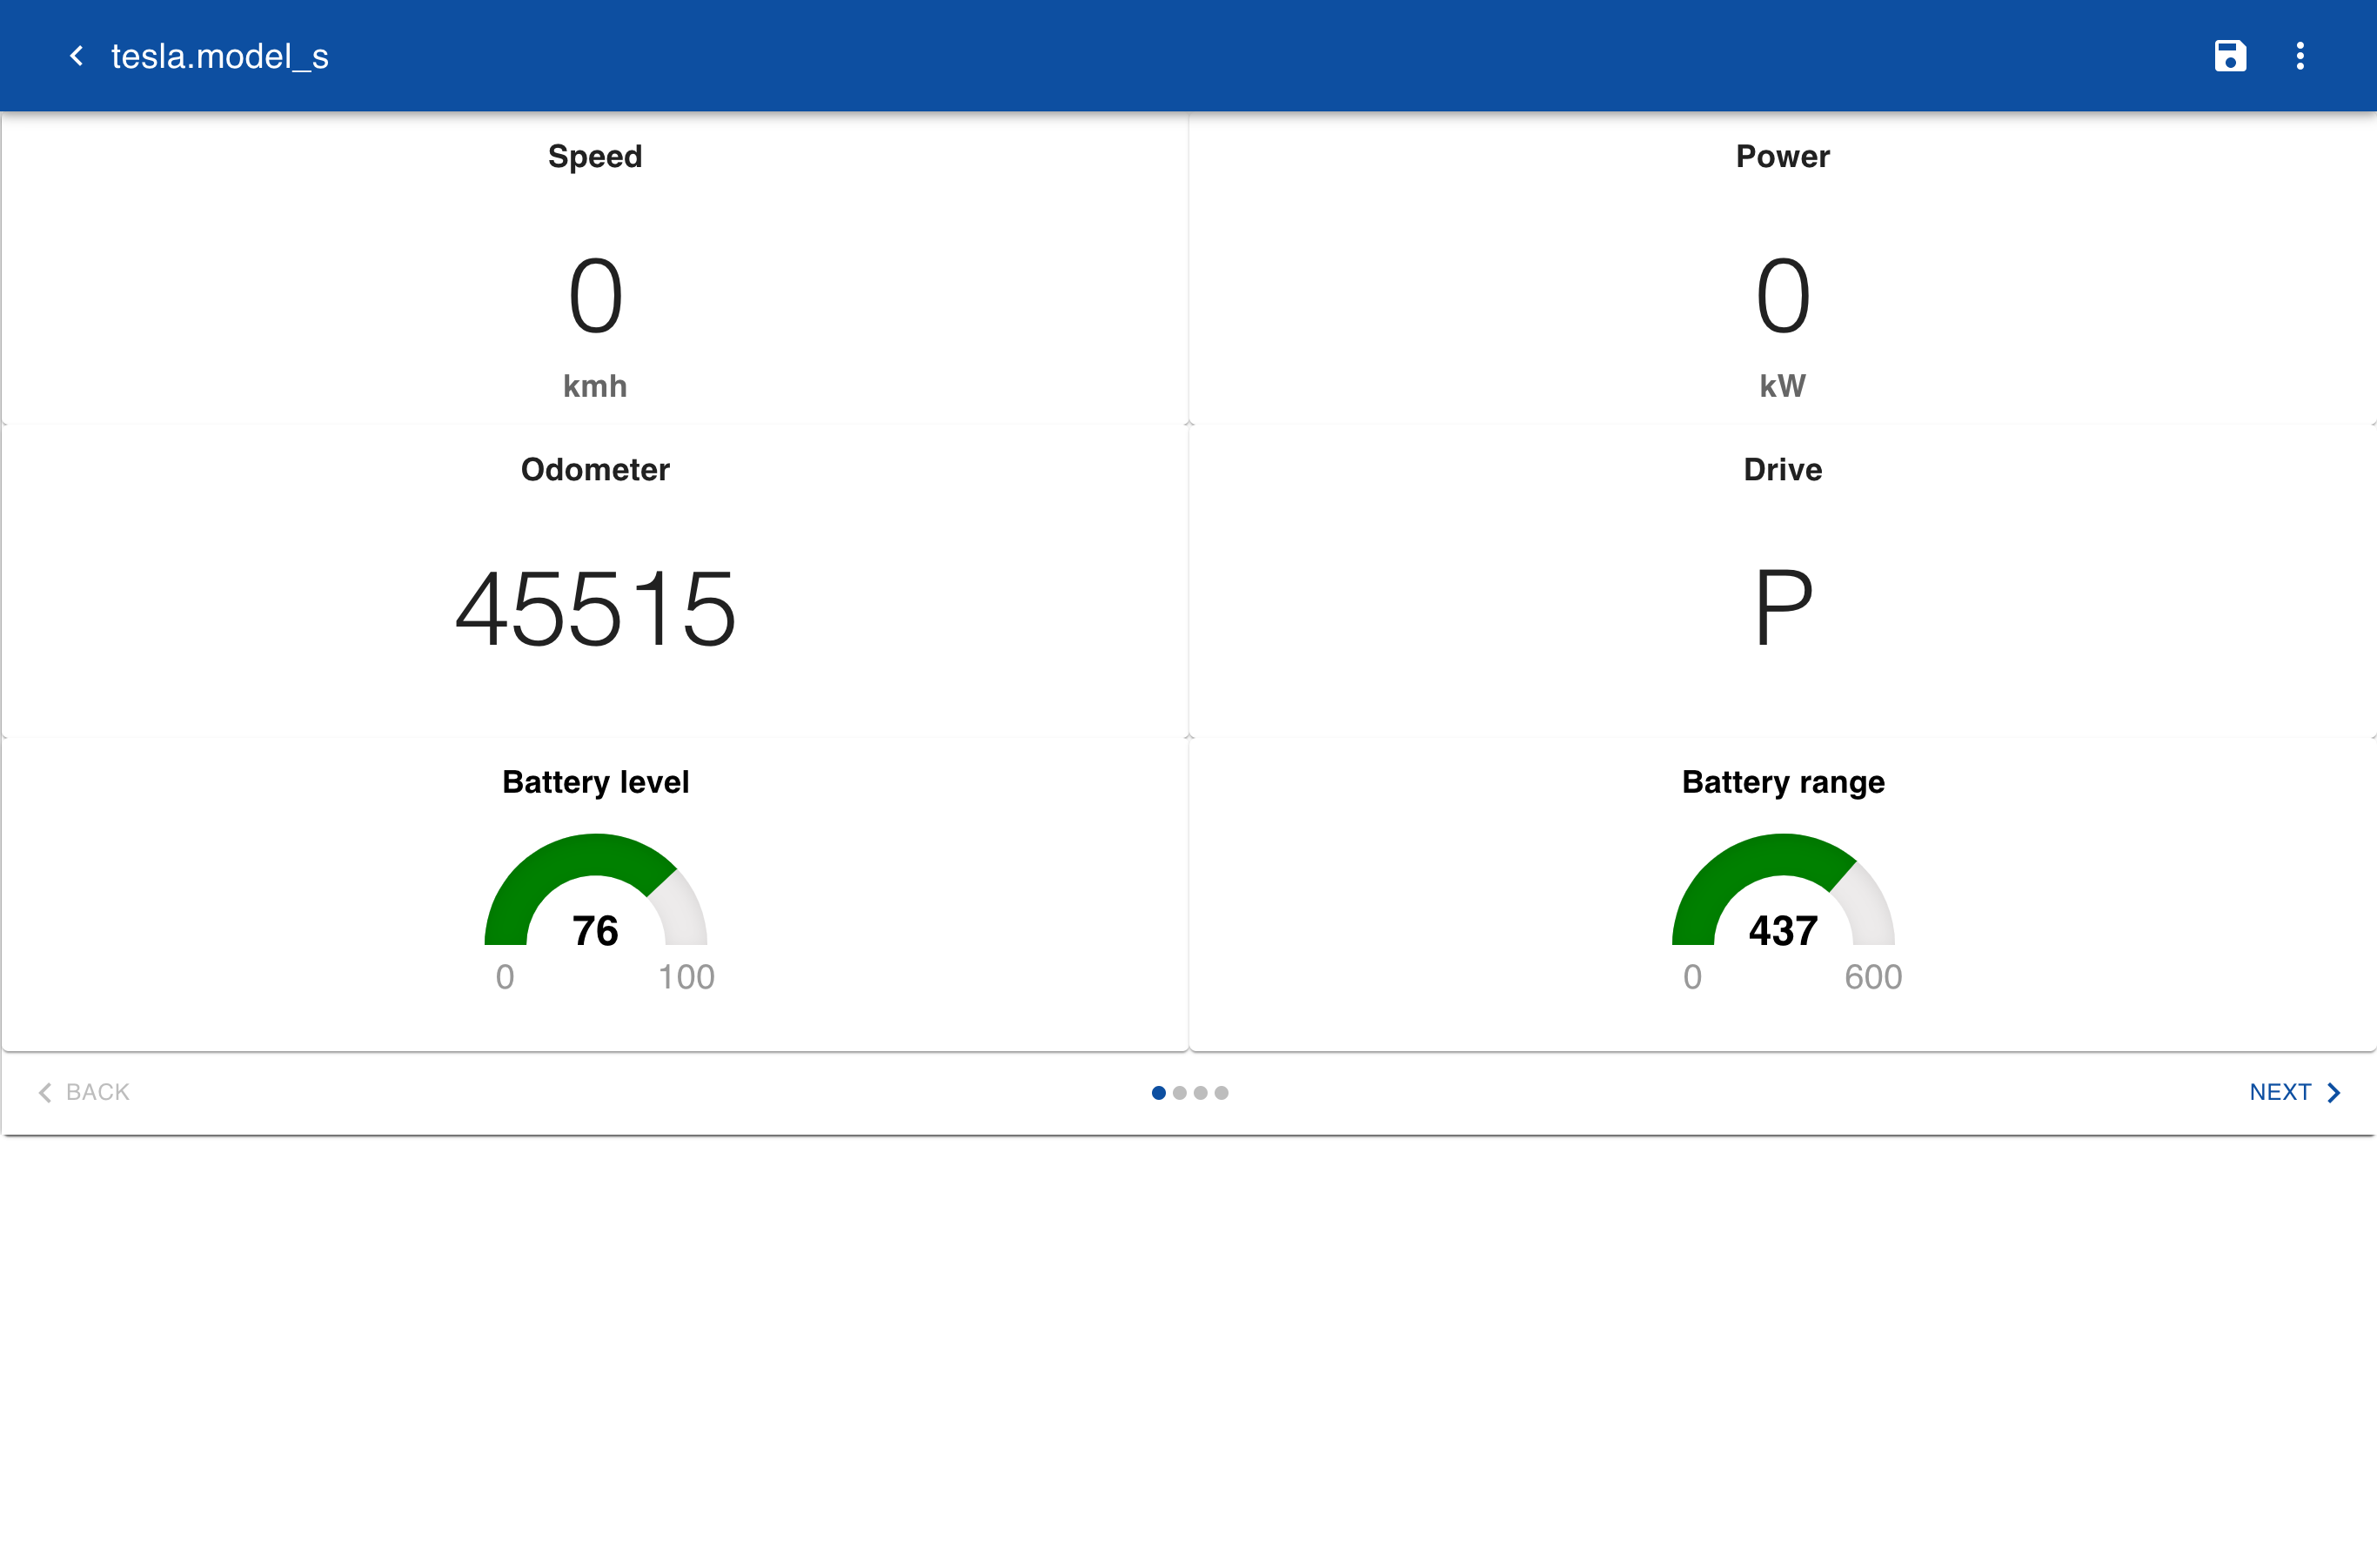Click the battery range value 437
The height and width of the screenshot is (1568, 2377).
(x=1782, y=931)
